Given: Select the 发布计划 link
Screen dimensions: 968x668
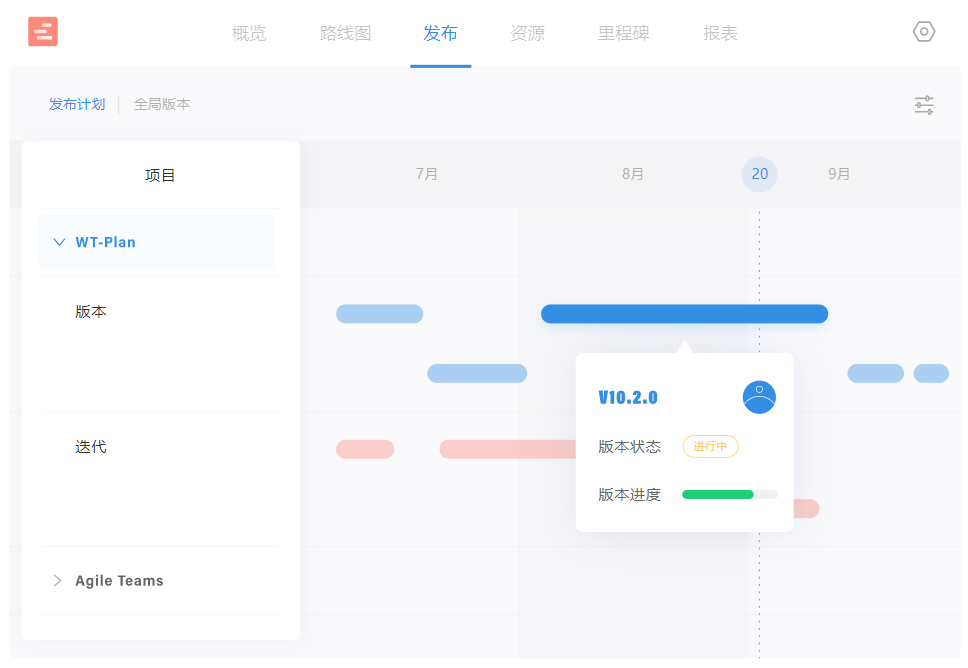Looking at the screenshot, I should click(x=77, y=104).
